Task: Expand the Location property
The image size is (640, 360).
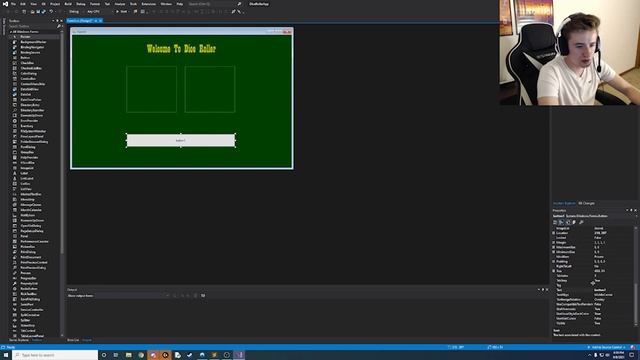Action: [553, 233]
